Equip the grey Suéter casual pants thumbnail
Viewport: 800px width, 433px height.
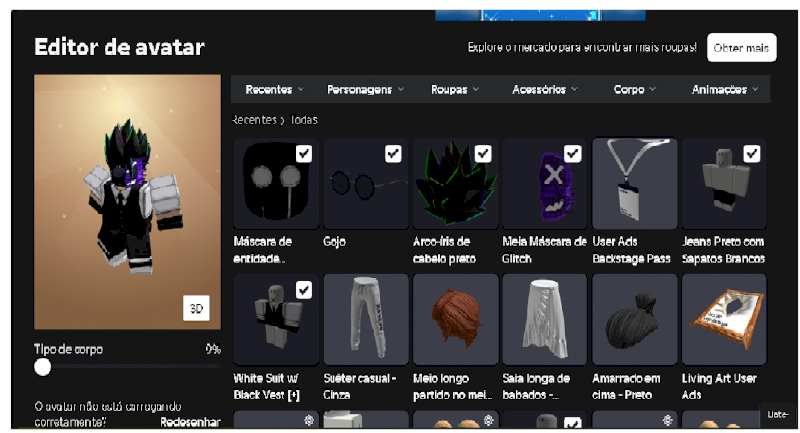(366, 320)
